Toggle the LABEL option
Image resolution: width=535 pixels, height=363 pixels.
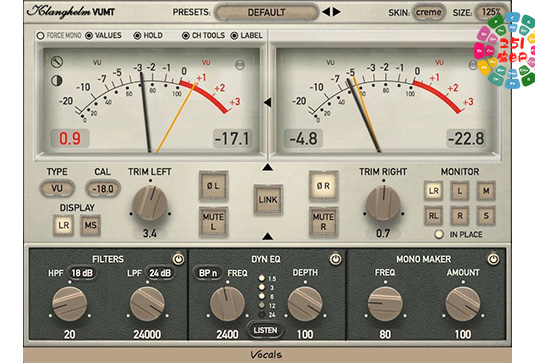[247, 35]
